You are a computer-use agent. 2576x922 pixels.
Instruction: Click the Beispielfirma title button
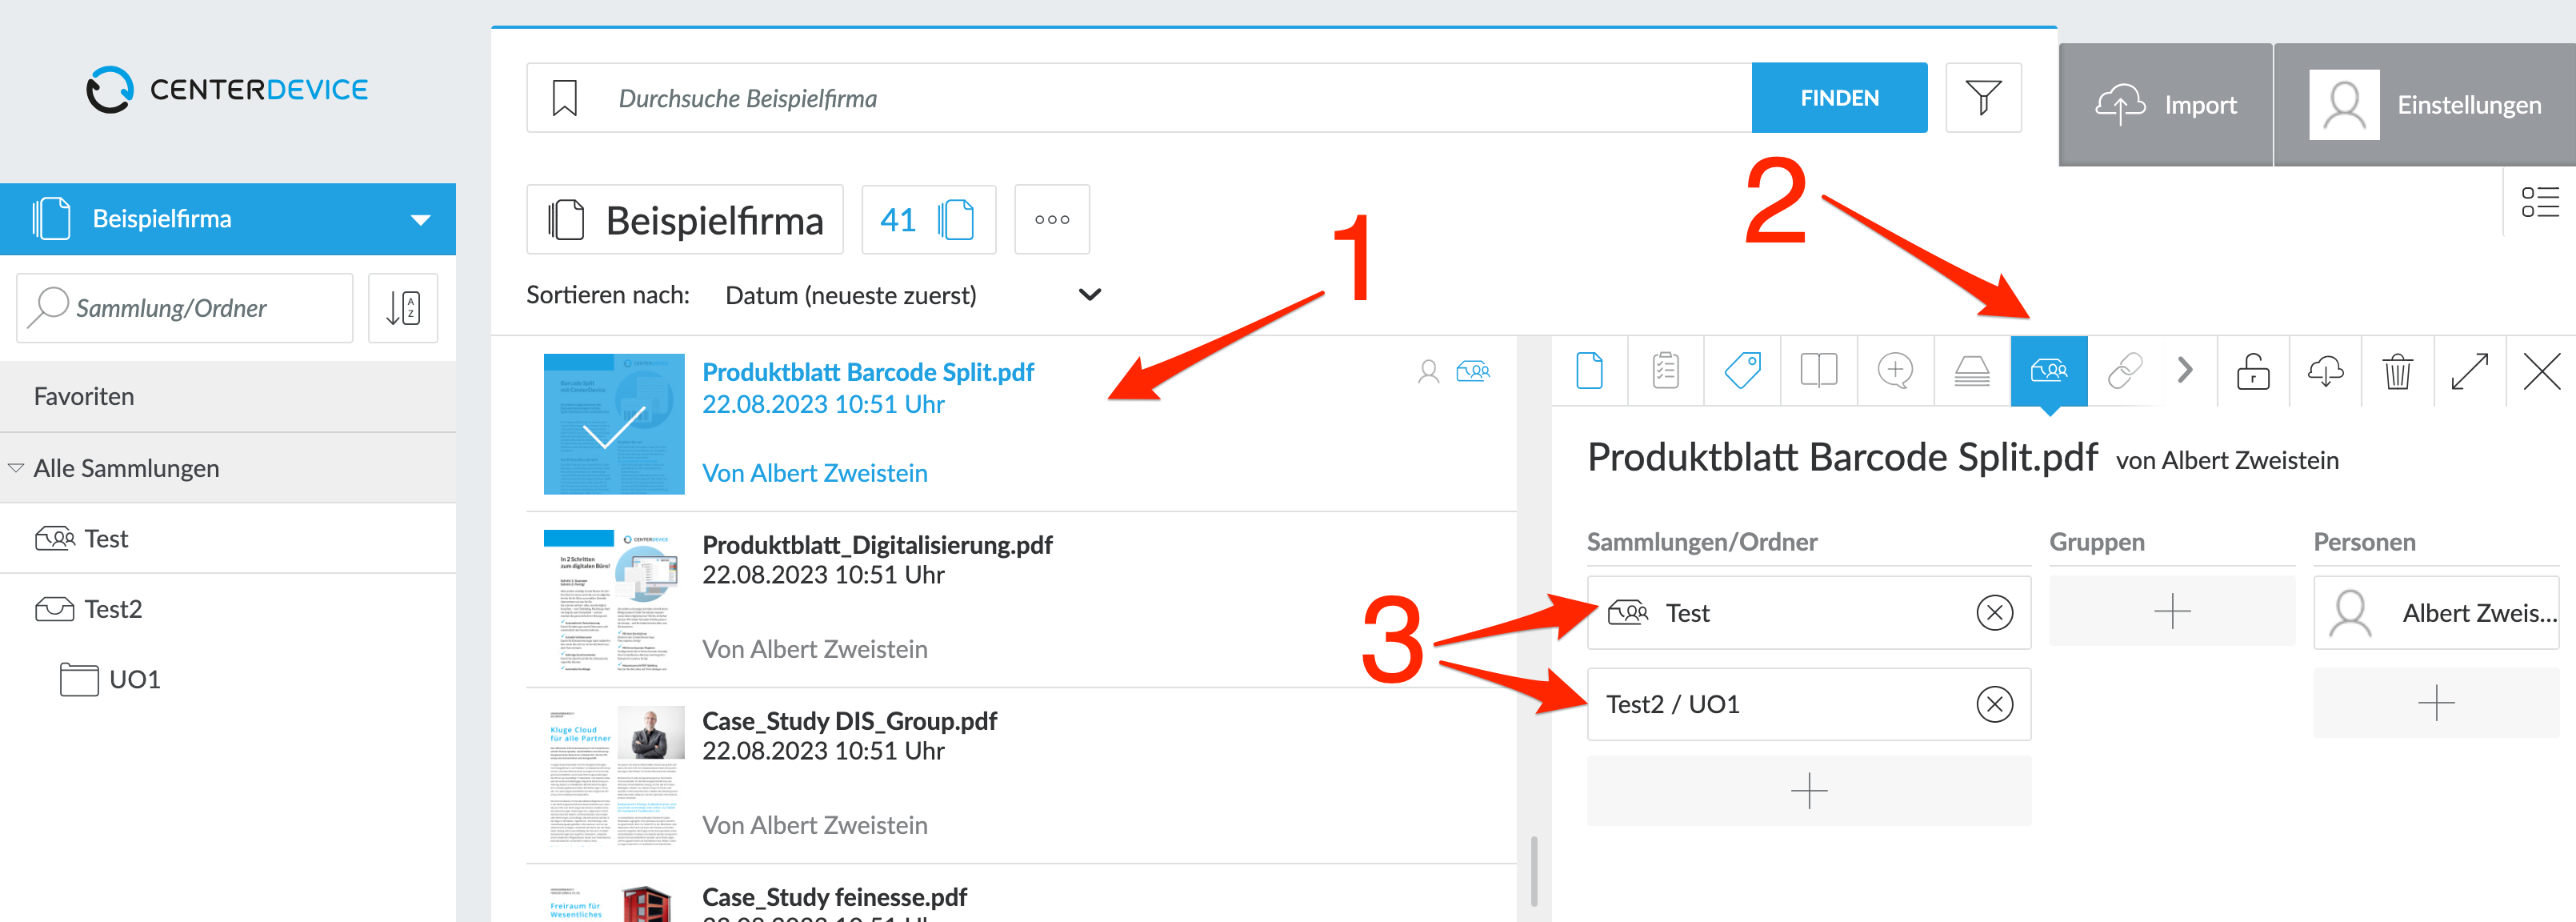685,220
